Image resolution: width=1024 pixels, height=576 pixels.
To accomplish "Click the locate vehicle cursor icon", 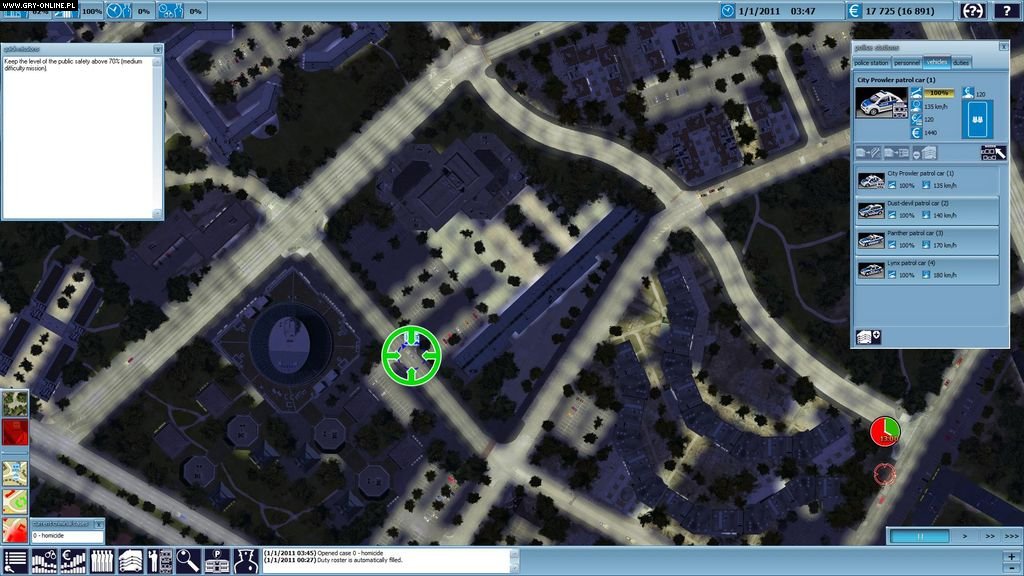I will click(993, 153).
